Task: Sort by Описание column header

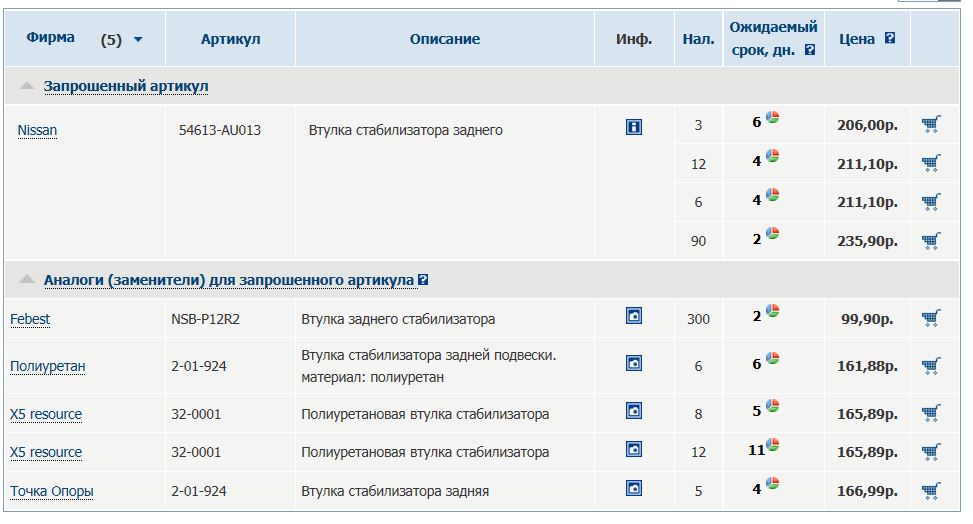Action: [x=444, y=39]
